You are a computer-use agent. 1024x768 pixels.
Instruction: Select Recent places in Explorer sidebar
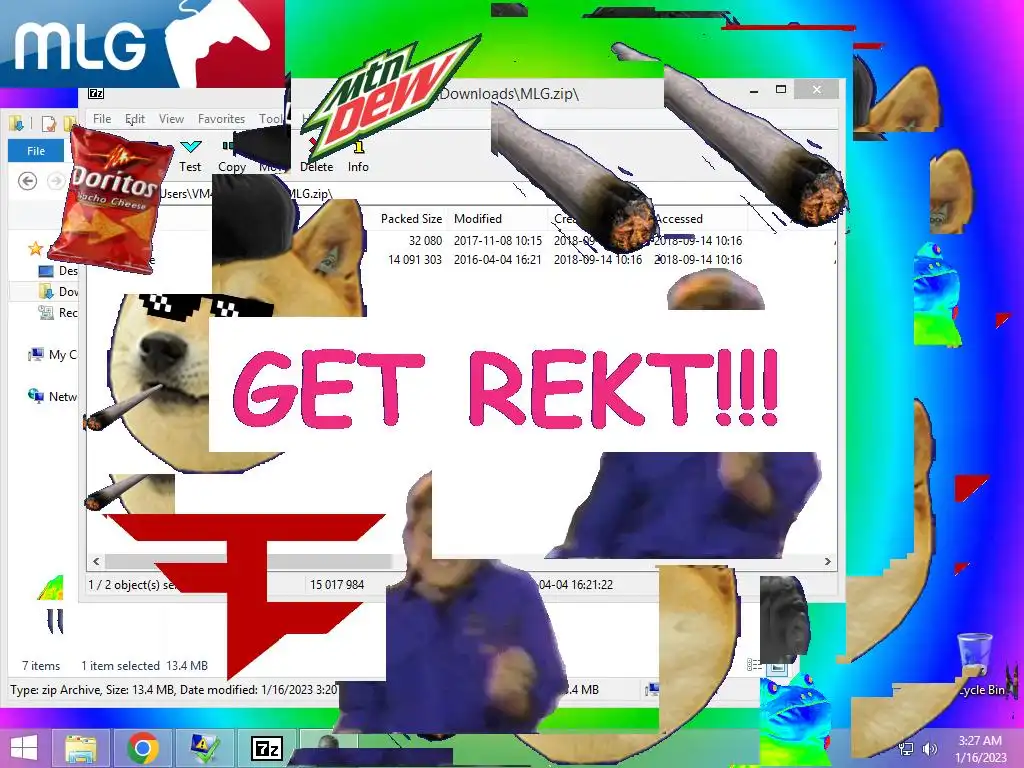tap(58, 313)
